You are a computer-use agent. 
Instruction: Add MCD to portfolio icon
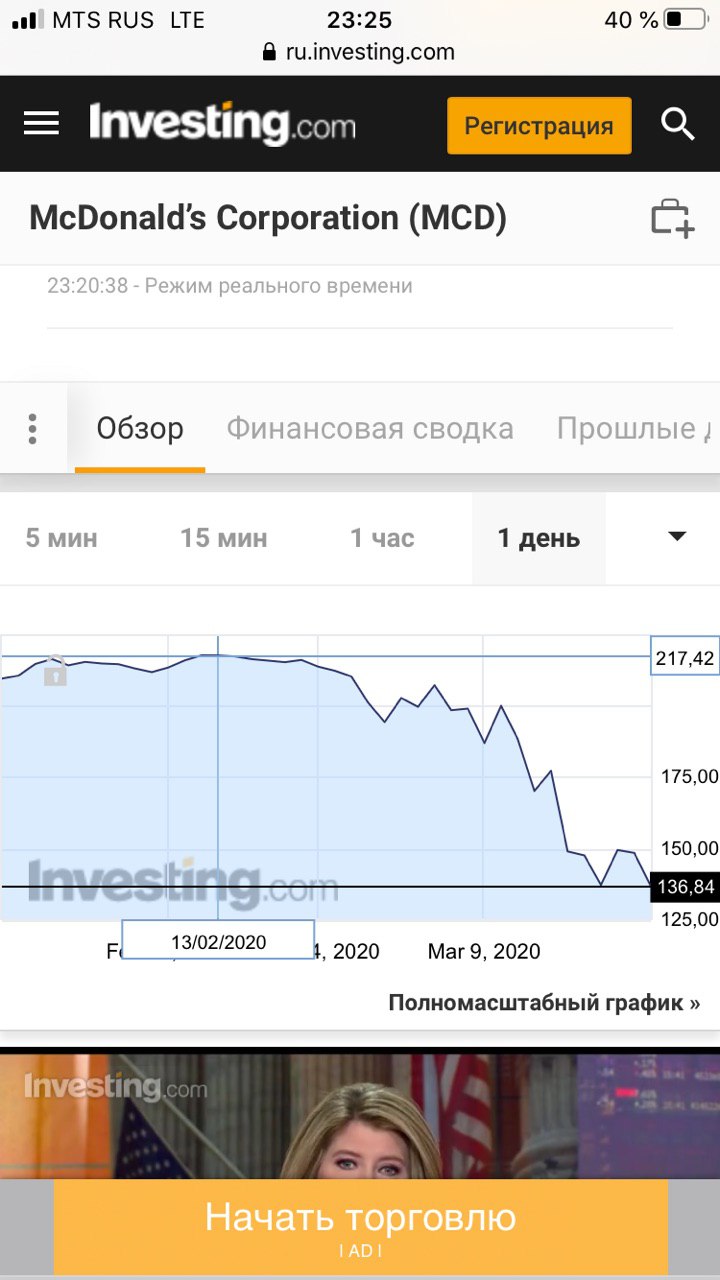[x=672, y=218]
